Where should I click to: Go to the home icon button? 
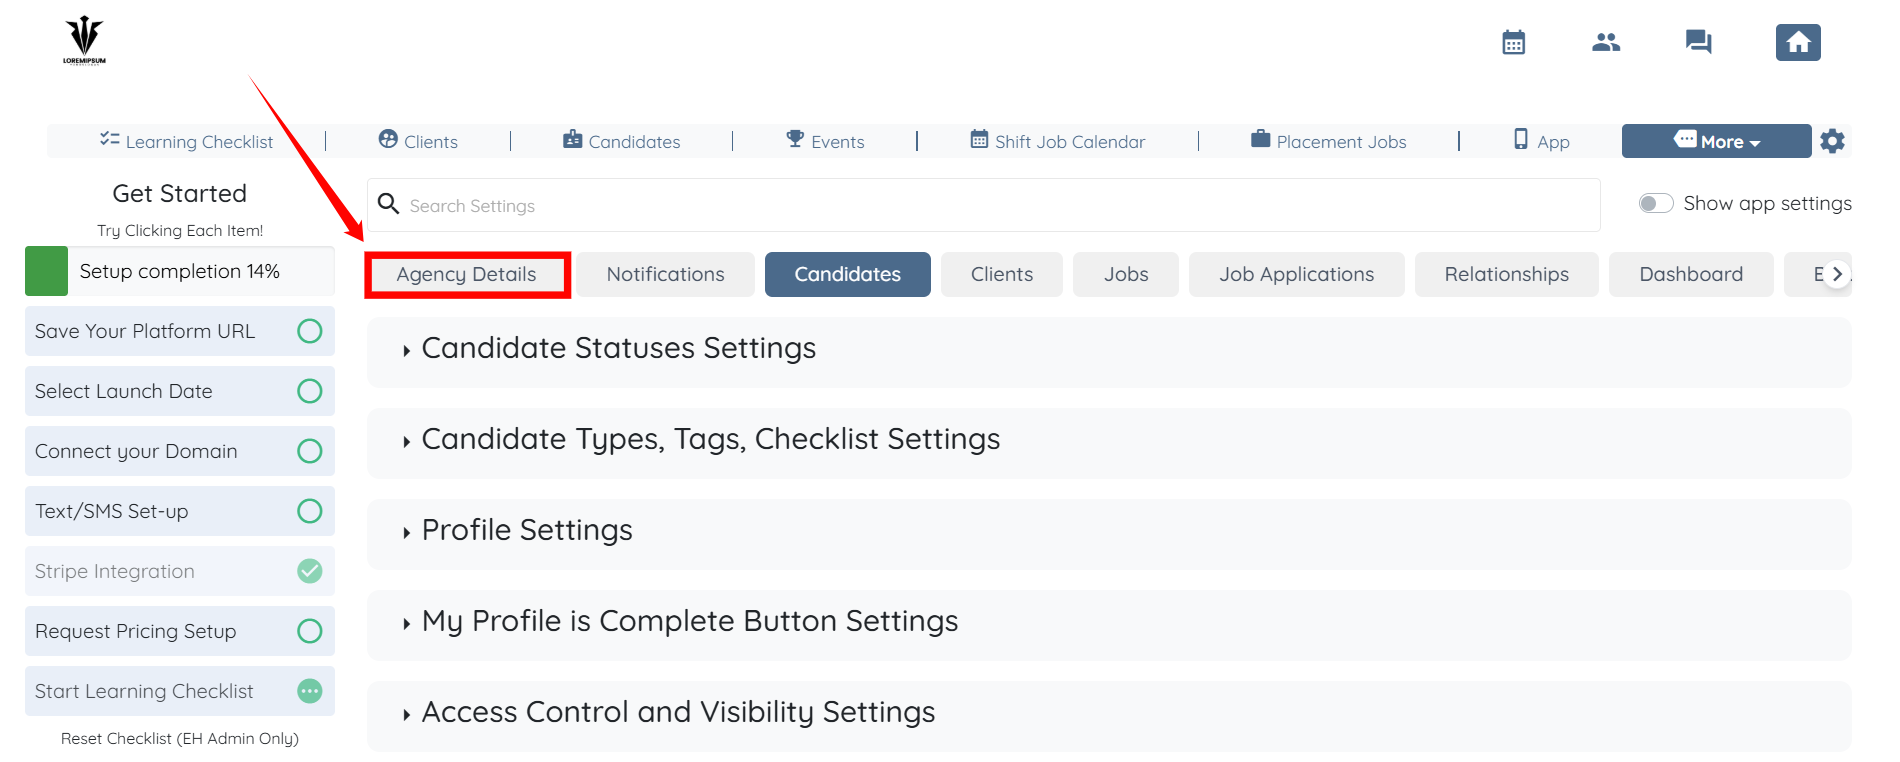coord(1798,42)
